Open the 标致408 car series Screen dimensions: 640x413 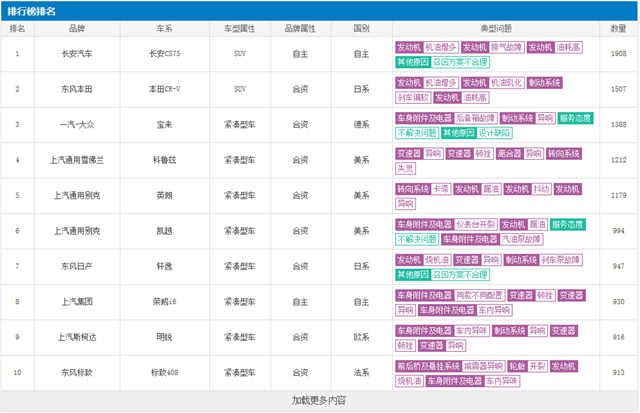point(164,373)
